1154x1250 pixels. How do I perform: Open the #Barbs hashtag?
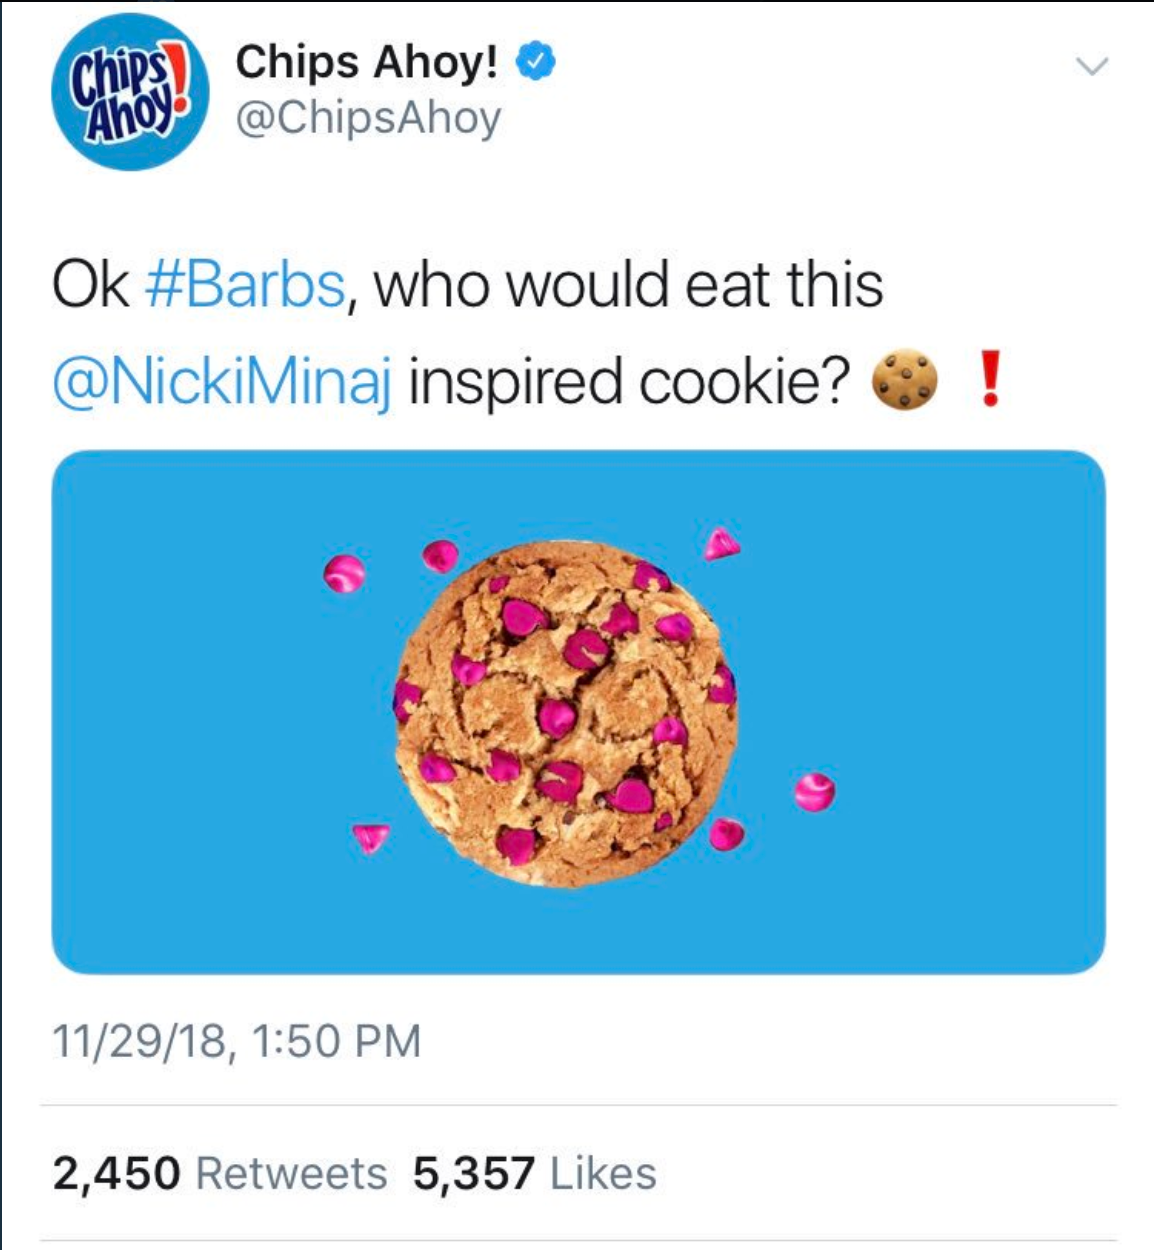(246, 285)
